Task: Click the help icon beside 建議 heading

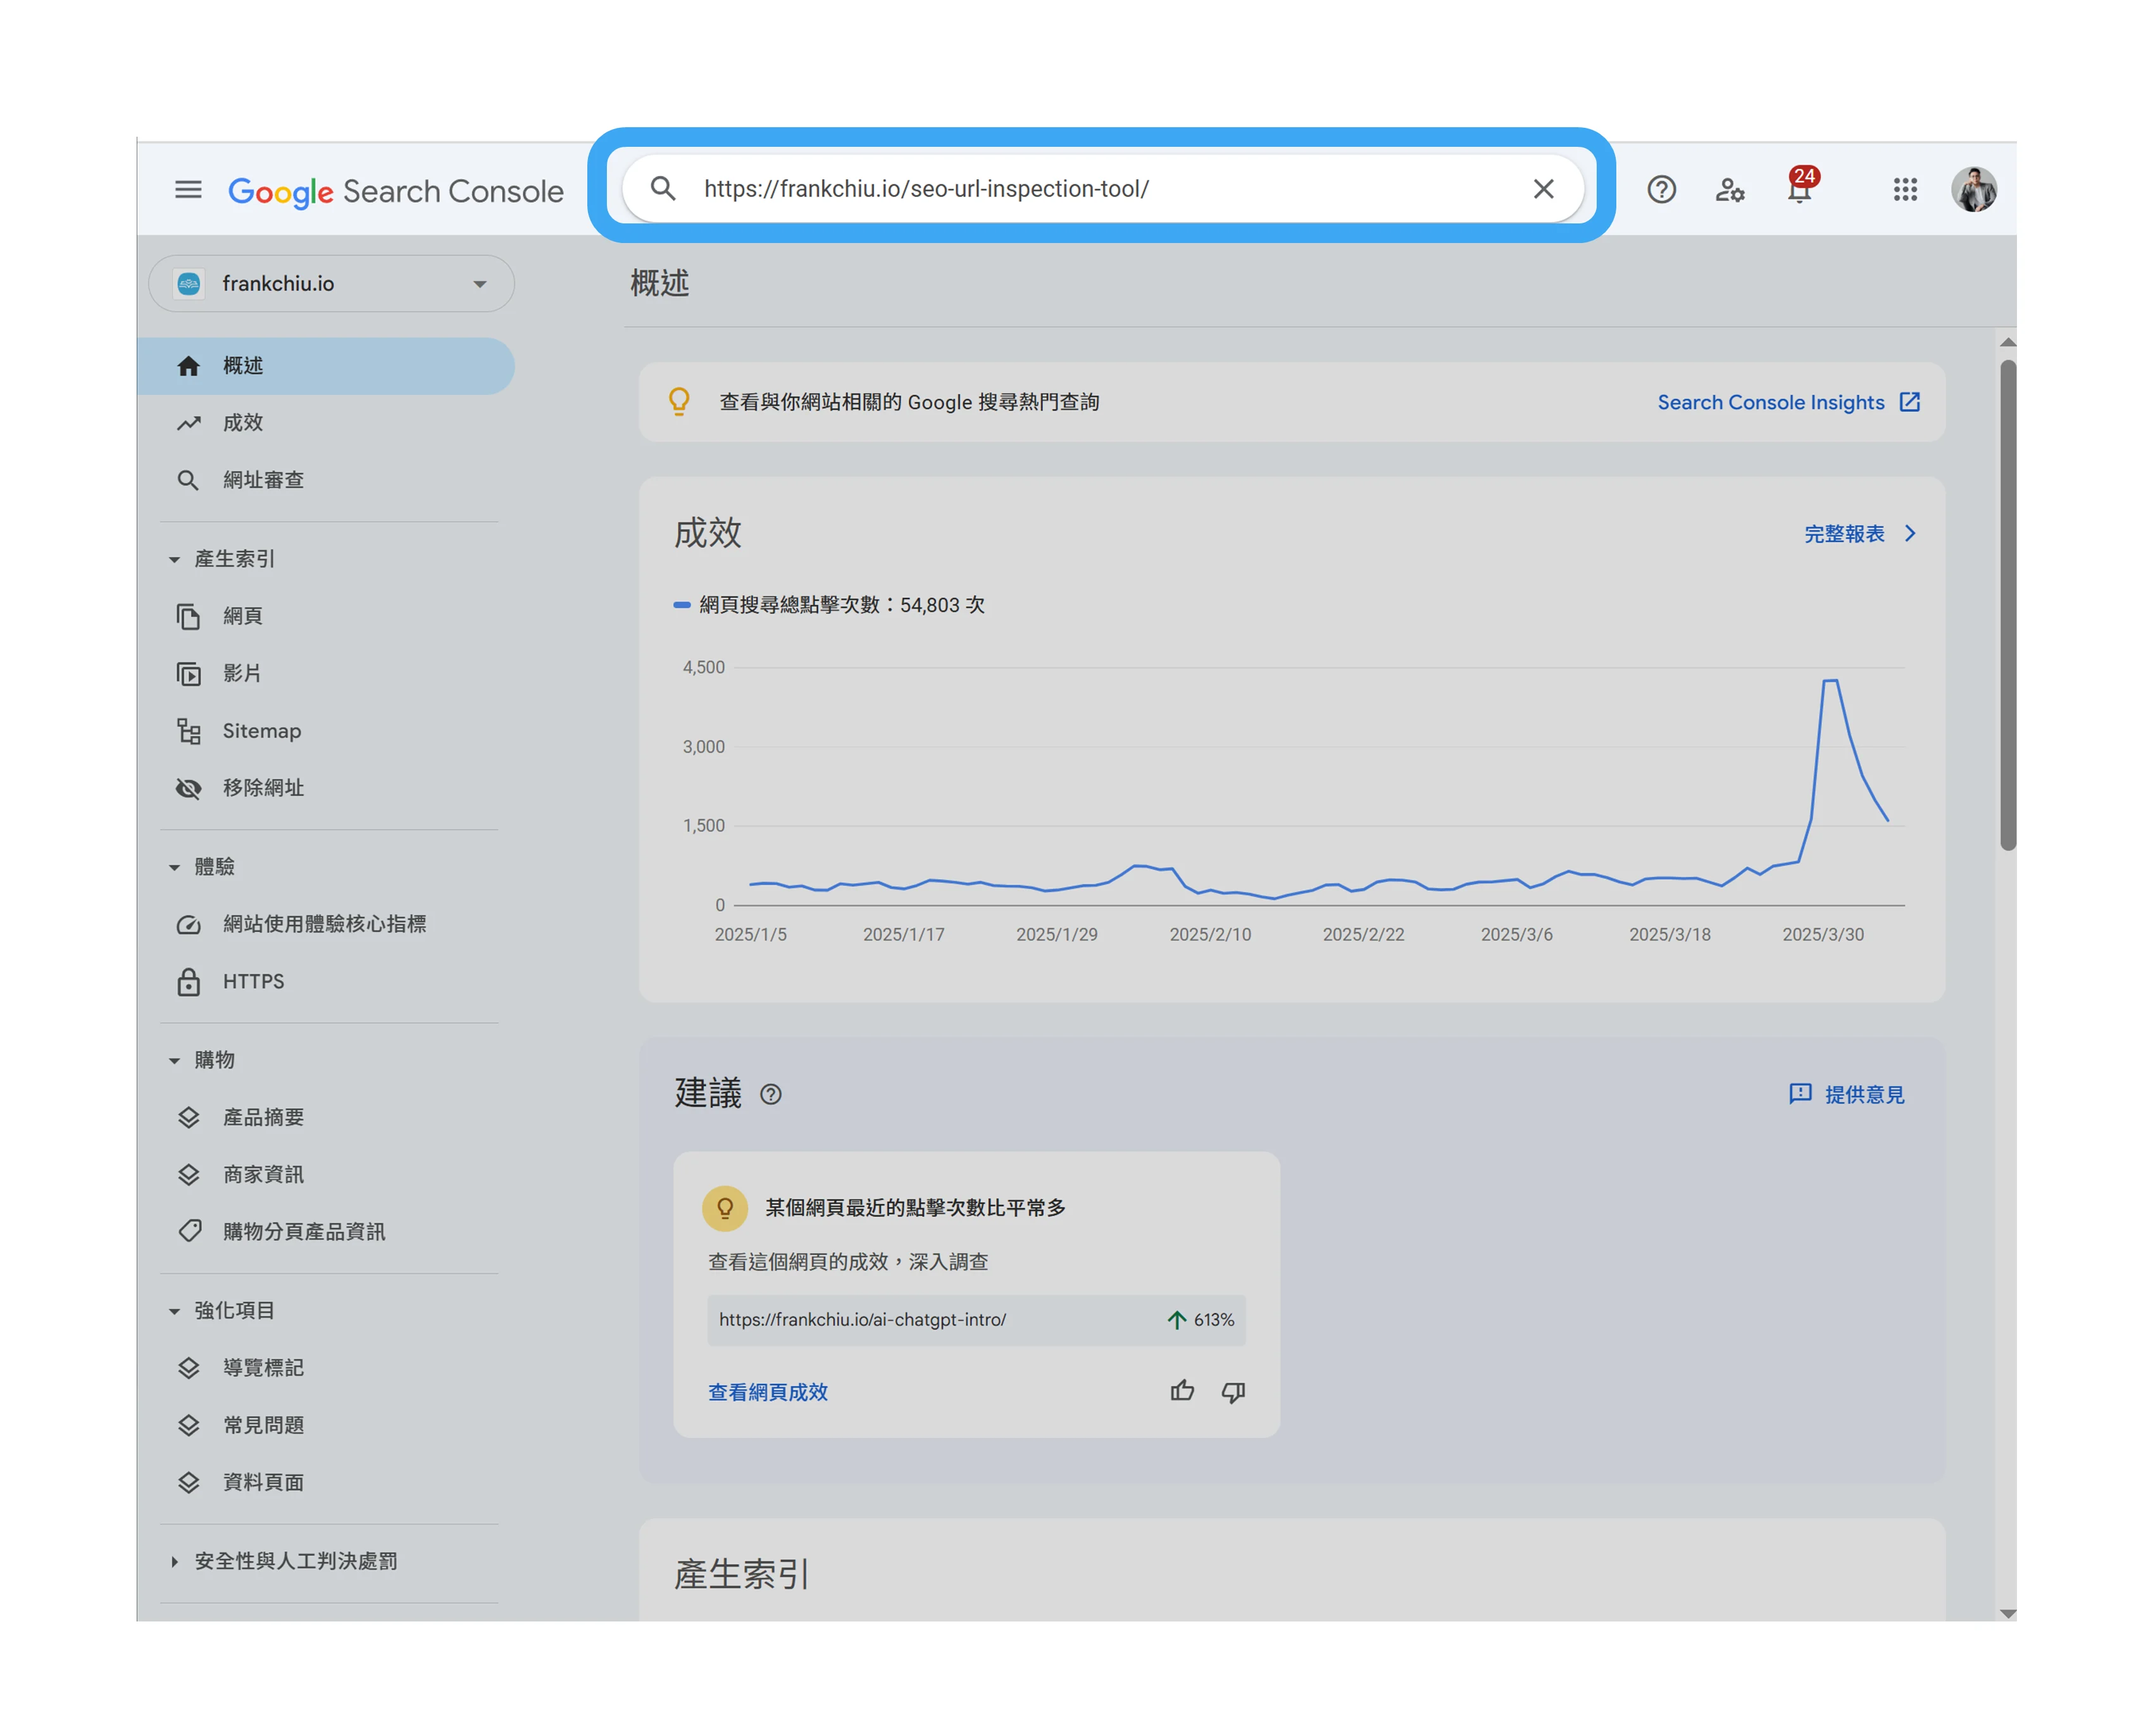Action: (x=770, y=1094)
